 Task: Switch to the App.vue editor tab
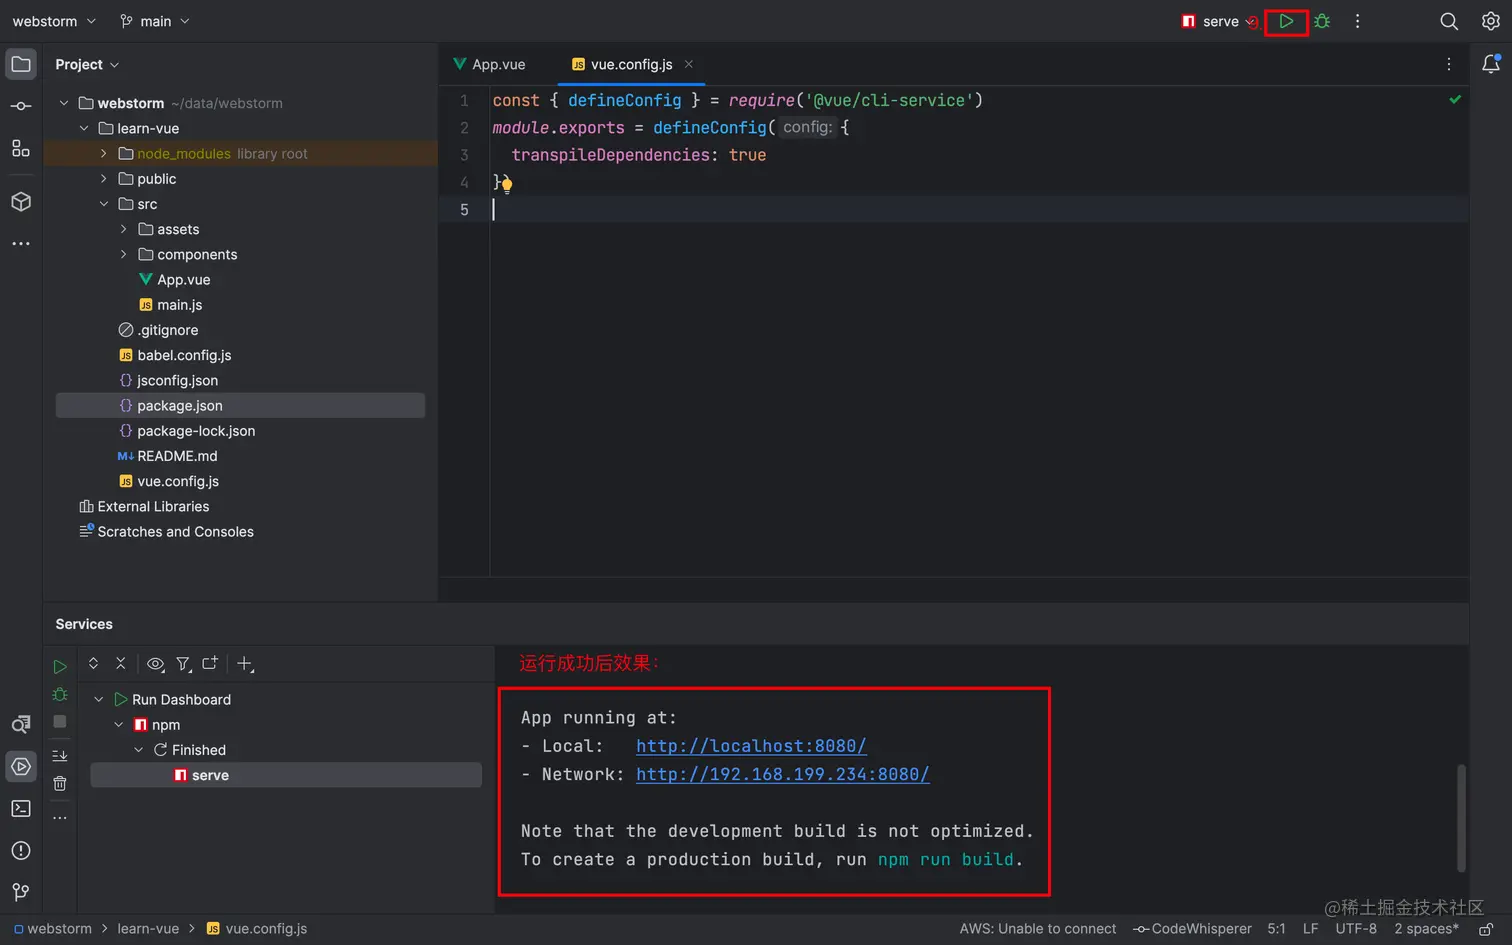pos(489,64)
